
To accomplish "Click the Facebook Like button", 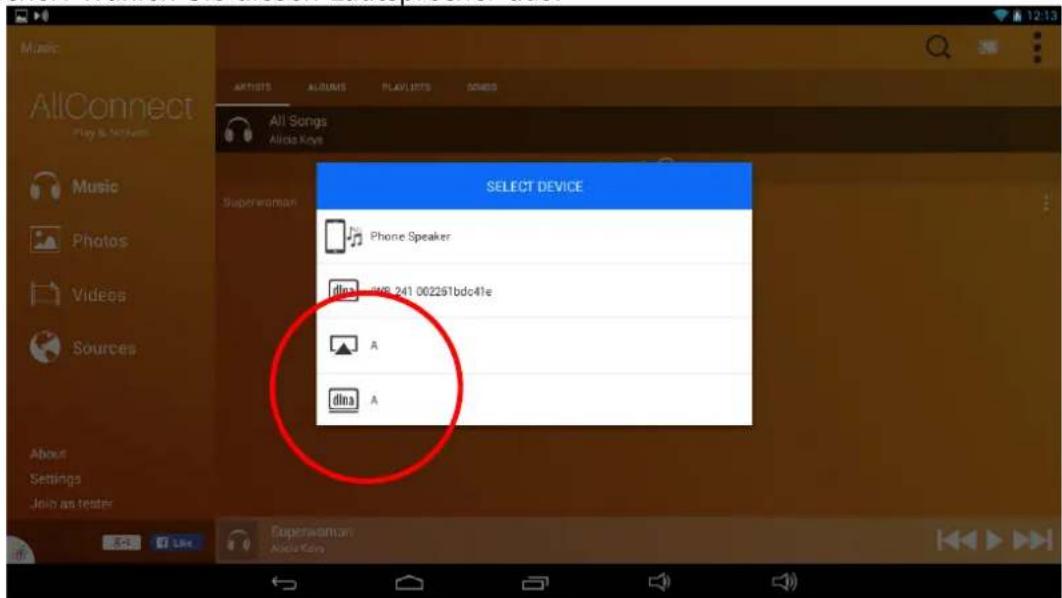I will (x=175, y=542).
